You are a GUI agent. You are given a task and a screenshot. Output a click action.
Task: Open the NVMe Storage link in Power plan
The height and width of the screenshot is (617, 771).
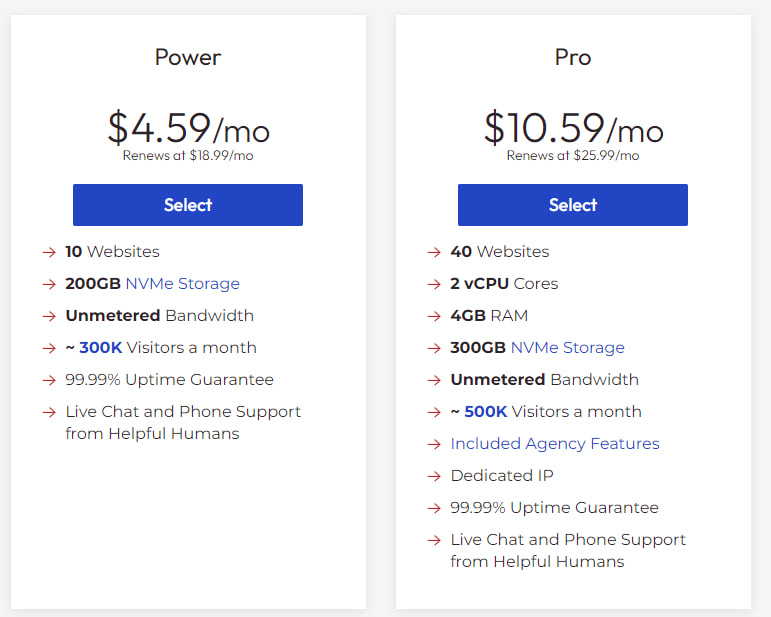point(182,284)
